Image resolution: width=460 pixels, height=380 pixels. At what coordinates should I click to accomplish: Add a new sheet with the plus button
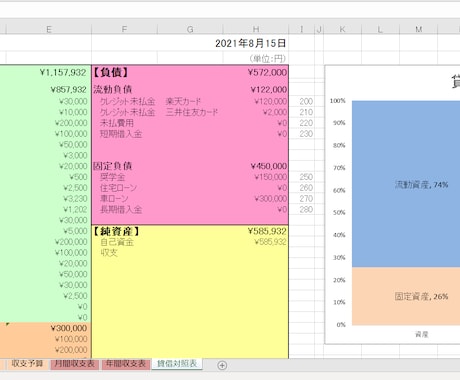click(222, 365)
